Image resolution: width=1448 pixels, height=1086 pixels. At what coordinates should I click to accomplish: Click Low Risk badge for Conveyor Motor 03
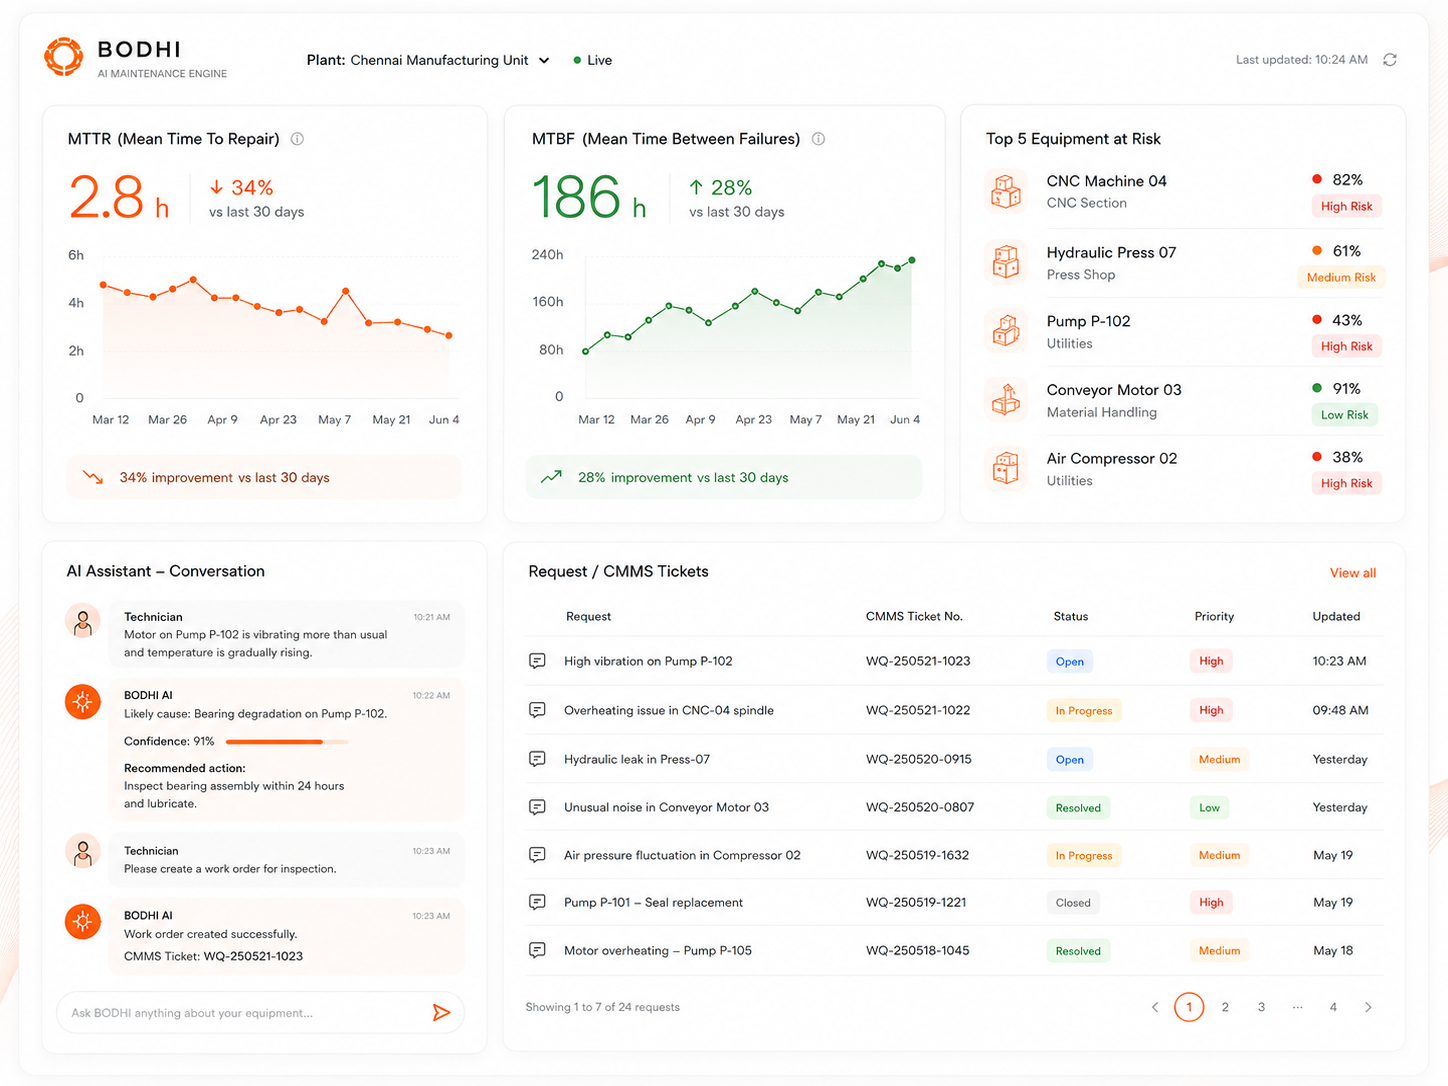(x=1345, y=415)
